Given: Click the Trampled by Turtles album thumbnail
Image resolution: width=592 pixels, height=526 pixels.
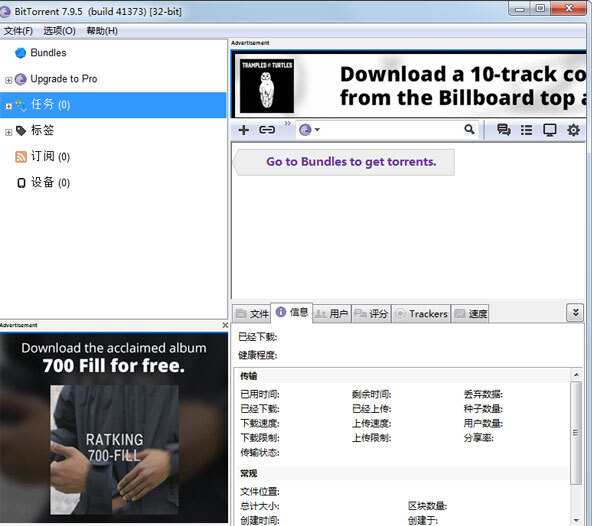Looking at the screenshot, I should tap(267, 86).
